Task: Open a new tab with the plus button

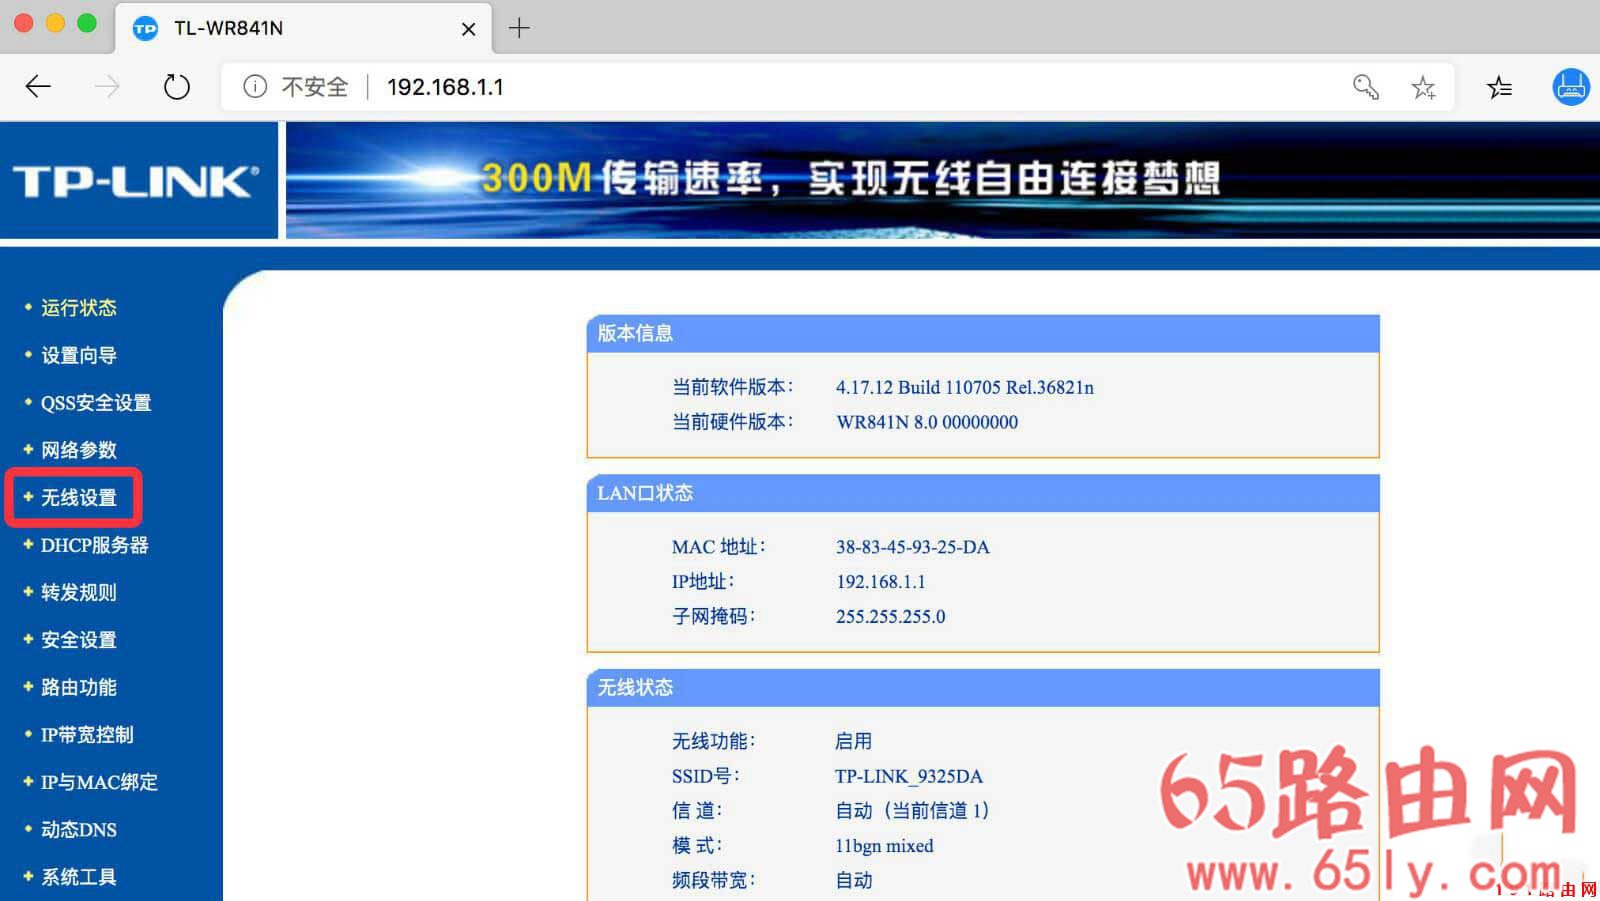Action: [519, 28]
